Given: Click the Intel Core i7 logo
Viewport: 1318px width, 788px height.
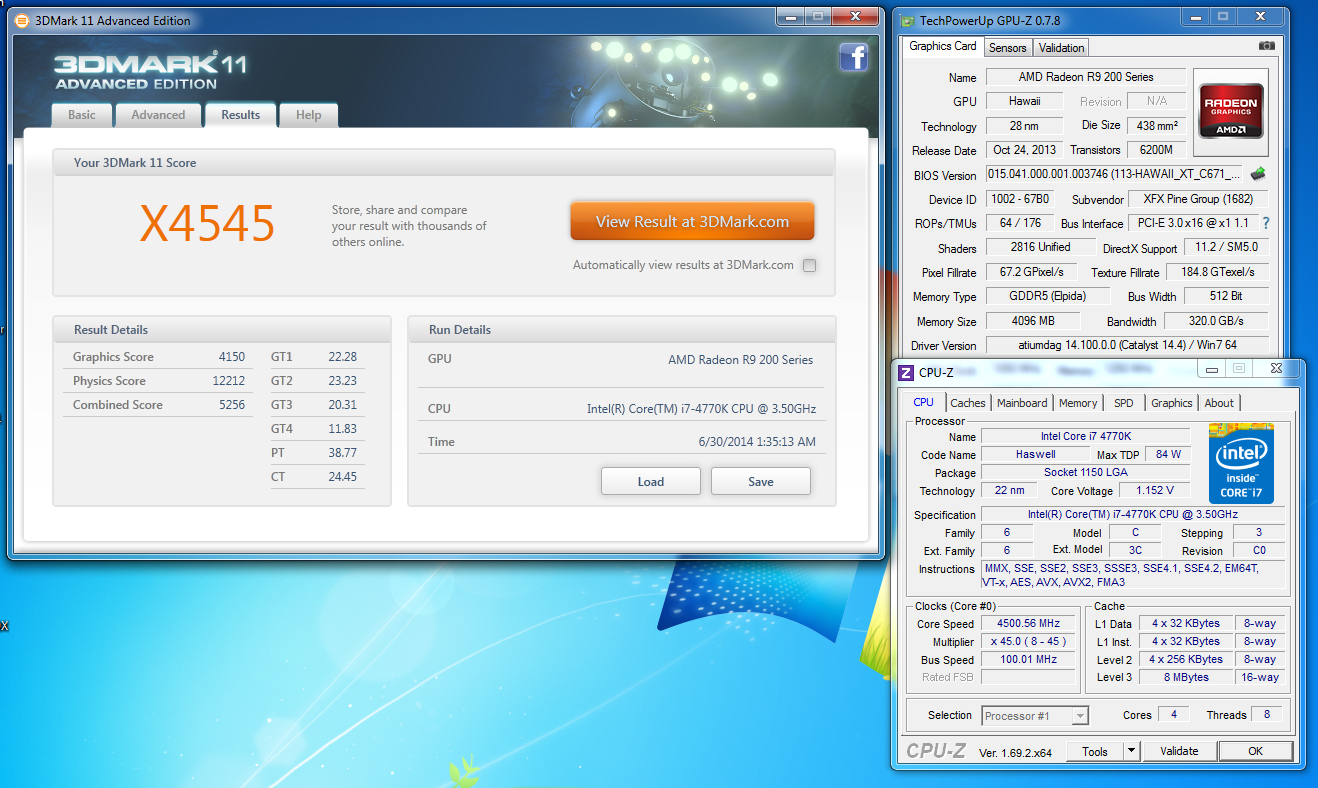Looking at the screenshot, I should coord(1241,464).
